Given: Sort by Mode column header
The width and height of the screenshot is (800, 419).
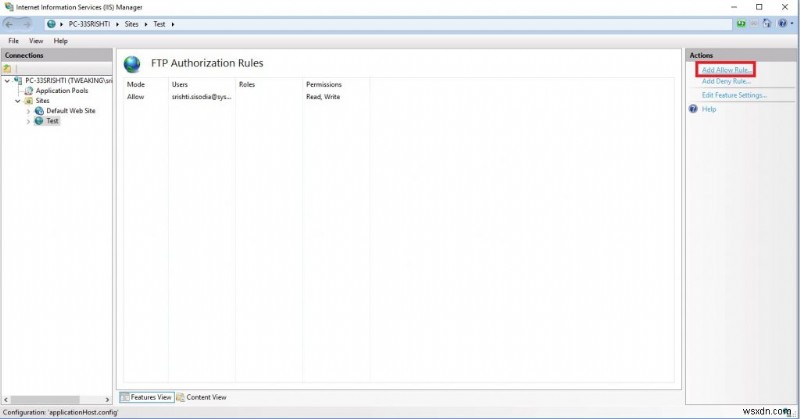Looking at the screenshot, I should pyautogui.click(x=136, y=84).
